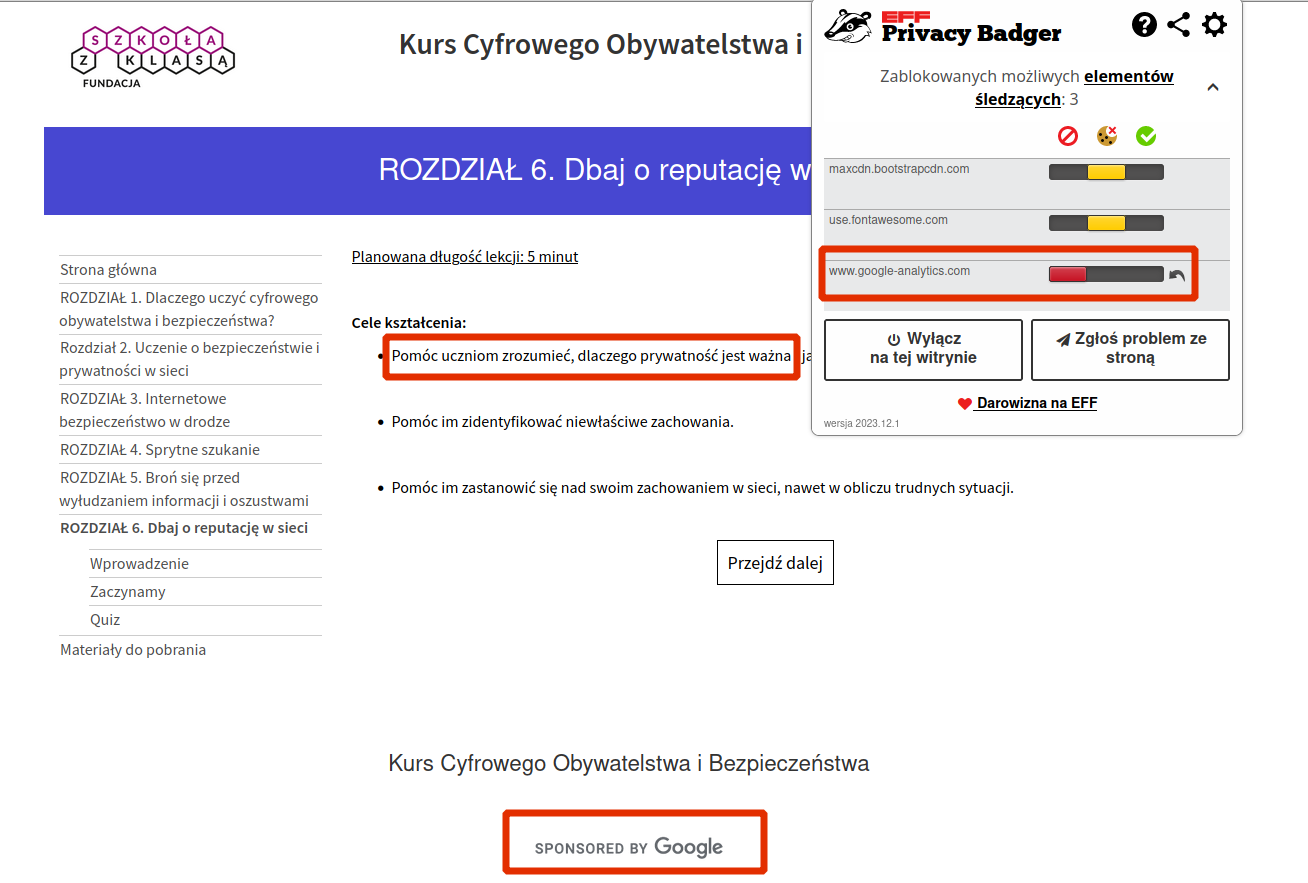The height and width of the screenshot is (883, 1308).
Task: Click the Przejdź dalej button
Action: [775, 563]
